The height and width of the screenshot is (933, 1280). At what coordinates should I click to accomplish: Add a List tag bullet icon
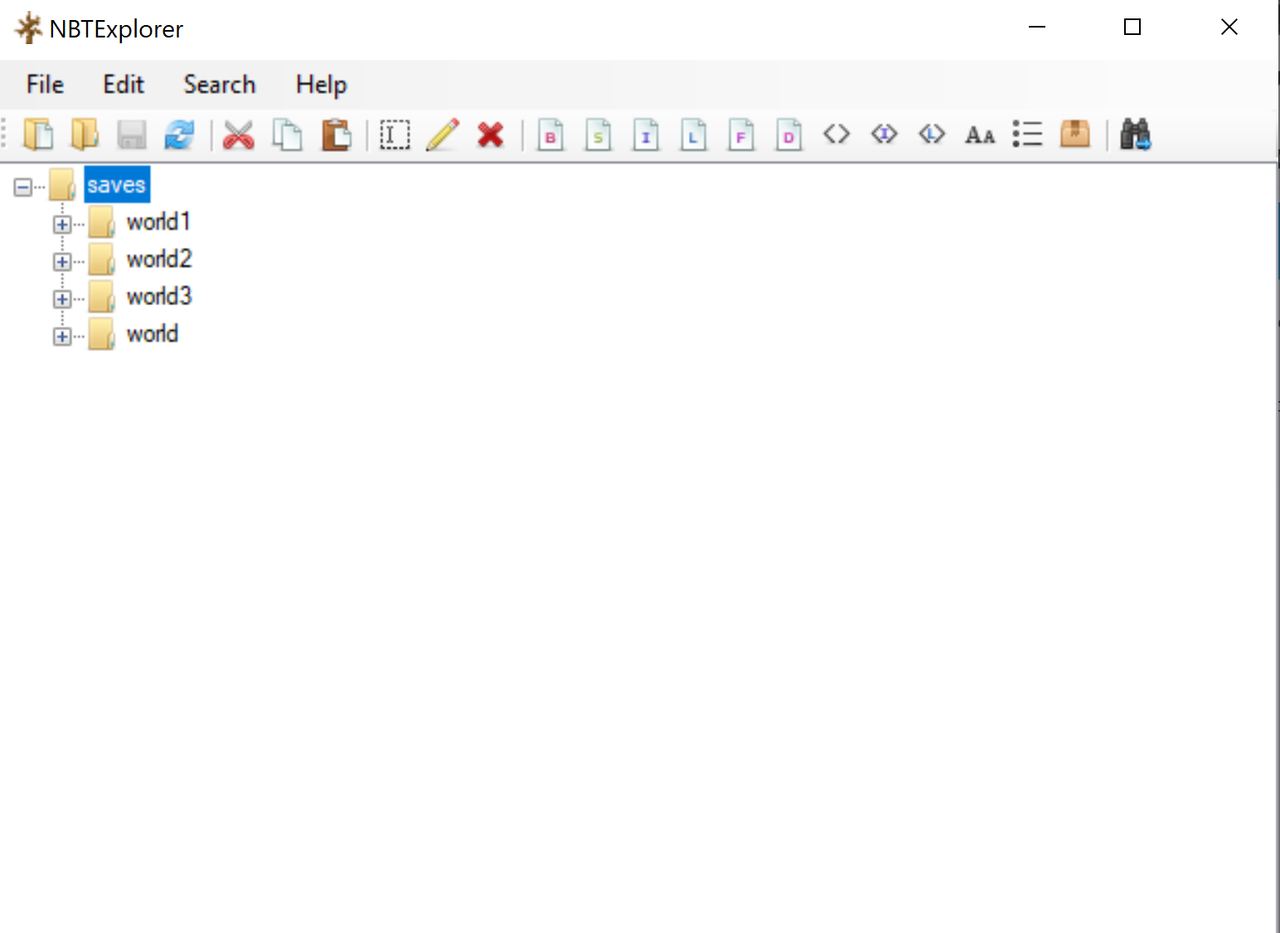(1027, 134)
